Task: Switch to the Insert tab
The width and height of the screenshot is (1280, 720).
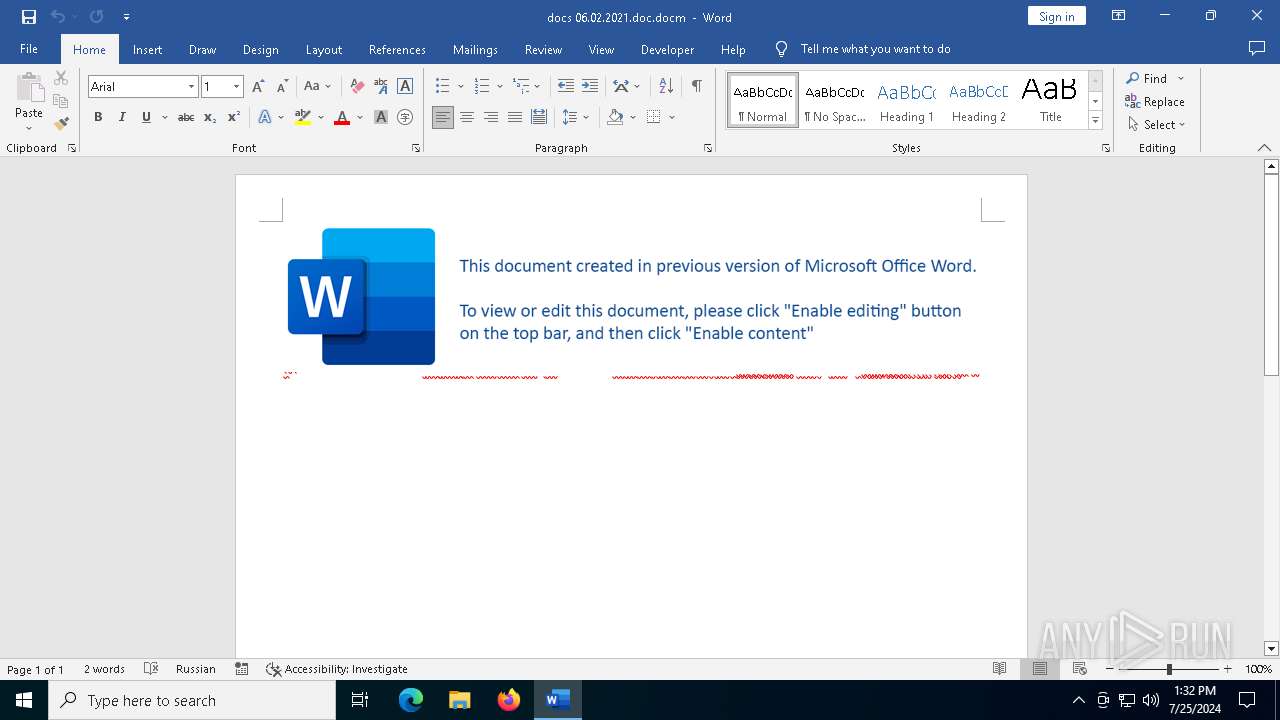Action: (x=147, y=49)
